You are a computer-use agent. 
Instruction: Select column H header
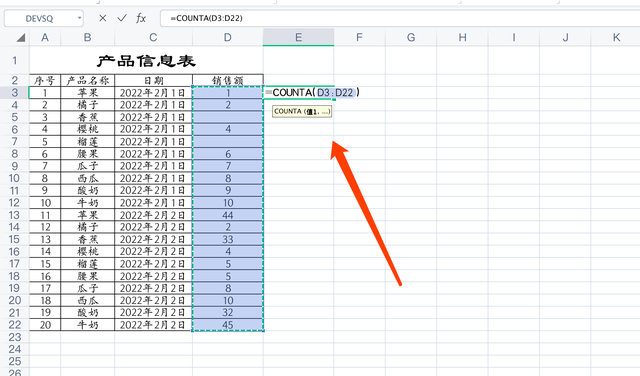[x=462, y=38]
